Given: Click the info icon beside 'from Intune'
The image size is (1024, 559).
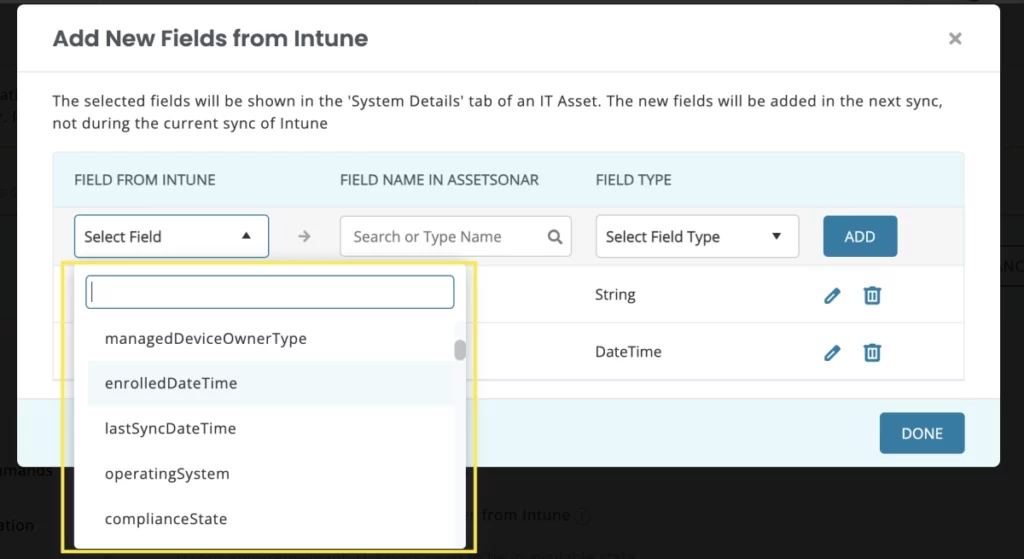Looking at the screenshot, I should [583, 516].
